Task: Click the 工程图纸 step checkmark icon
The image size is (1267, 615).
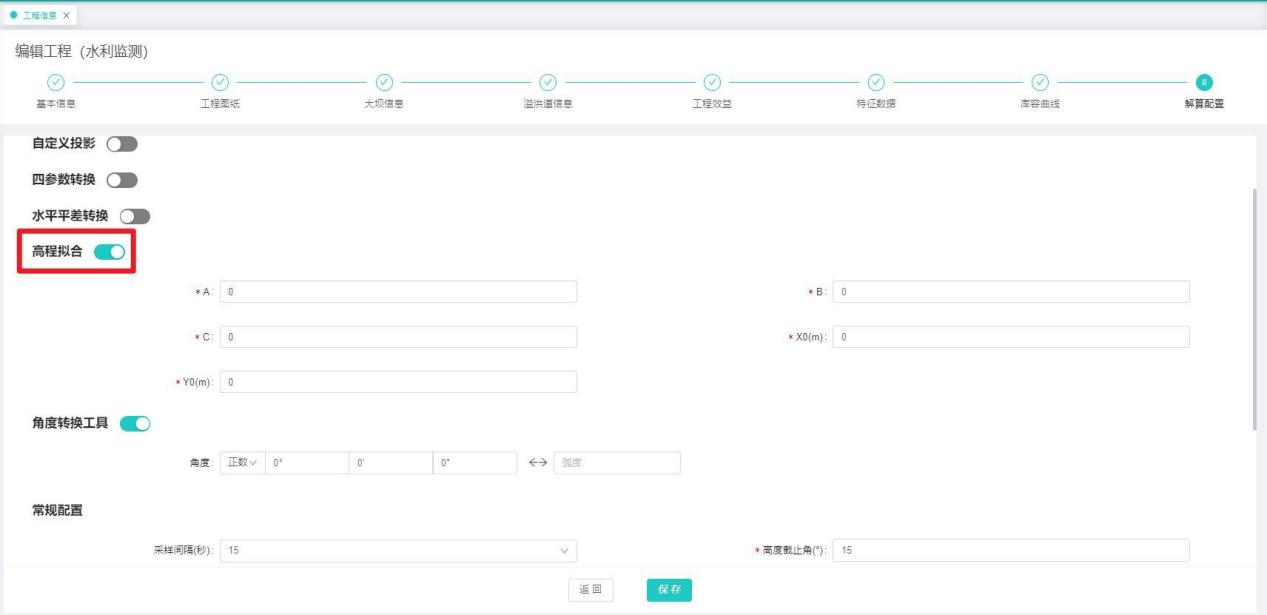Action: coord(220,82)
